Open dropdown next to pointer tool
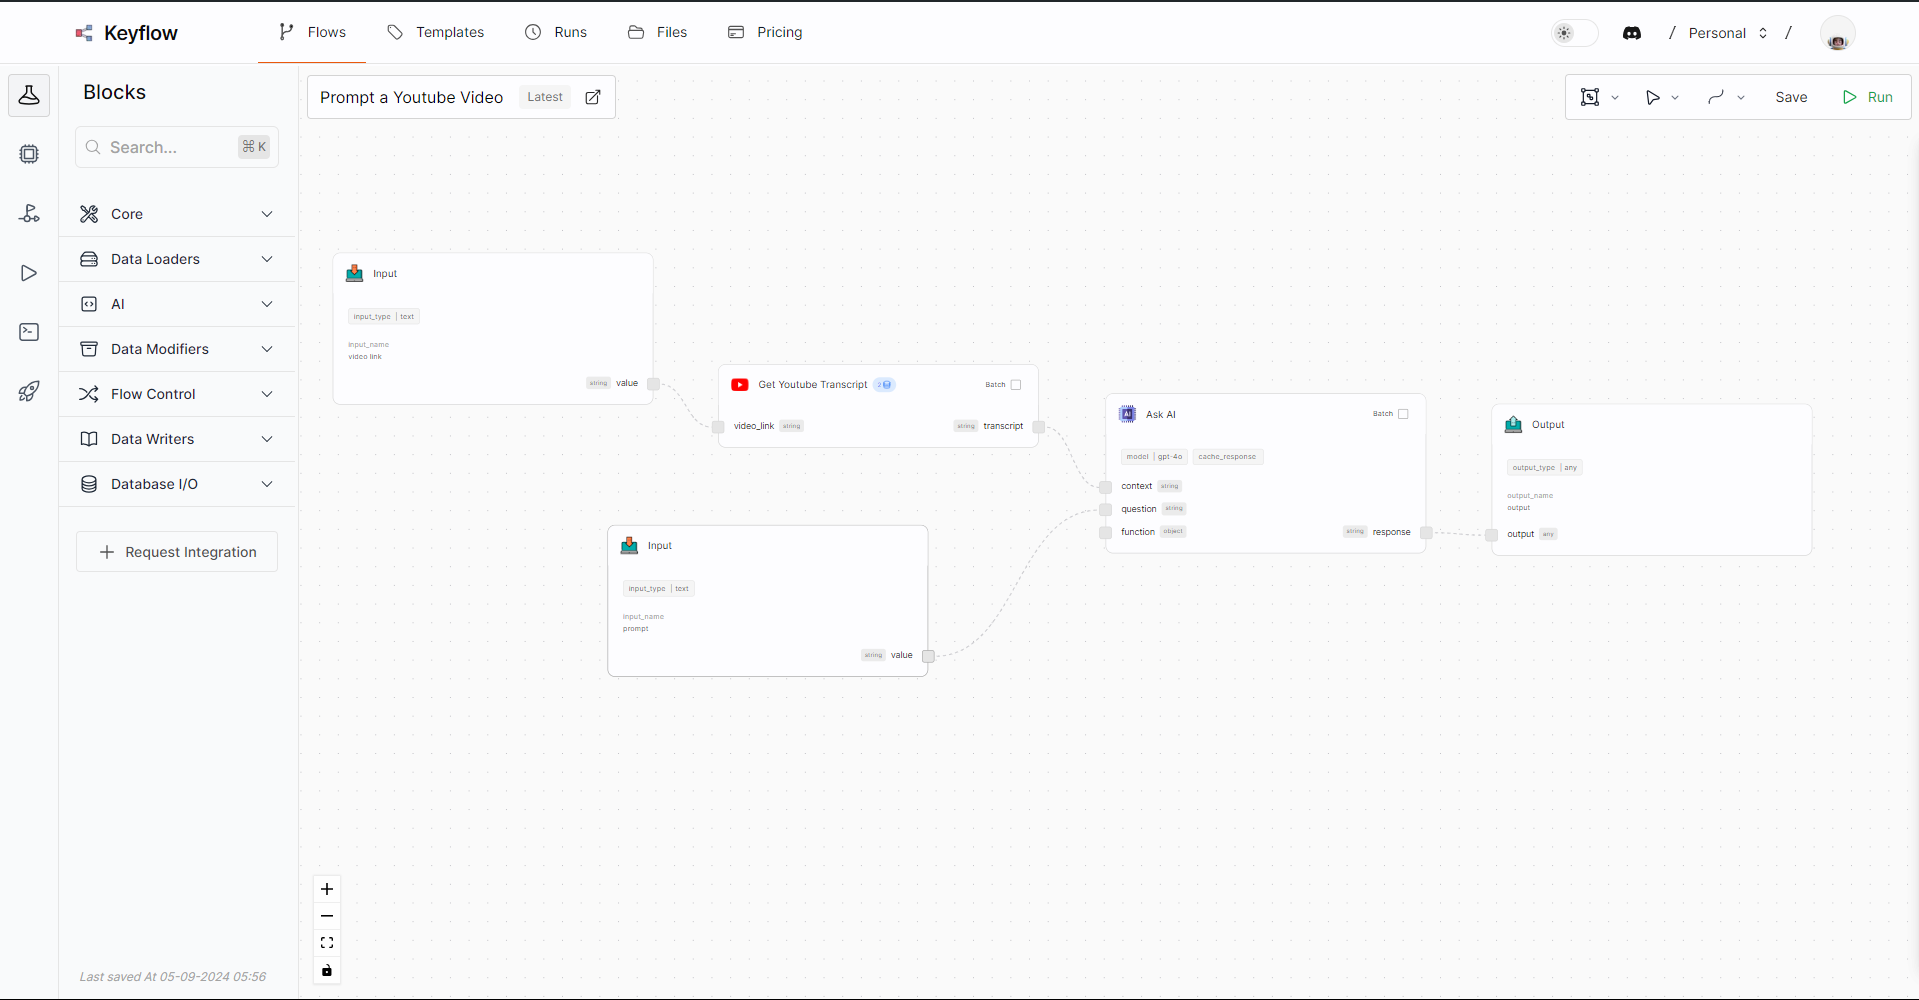 1675,97
